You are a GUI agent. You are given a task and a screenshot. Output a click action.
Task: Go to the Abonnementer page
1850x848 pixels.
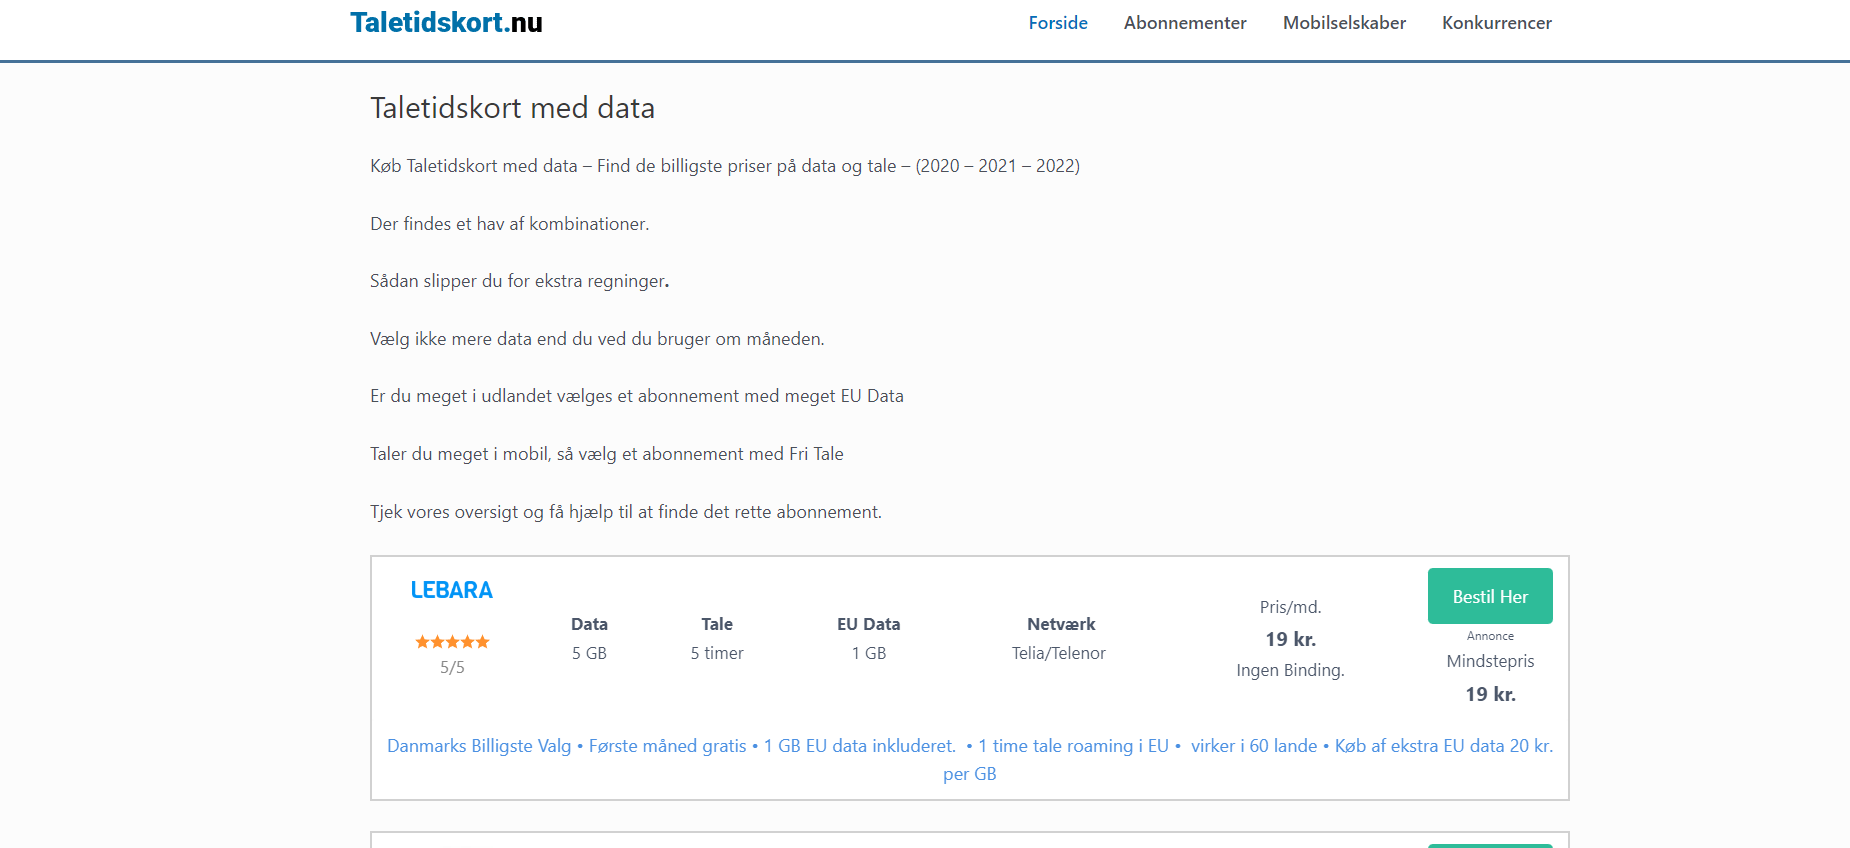1184,23
